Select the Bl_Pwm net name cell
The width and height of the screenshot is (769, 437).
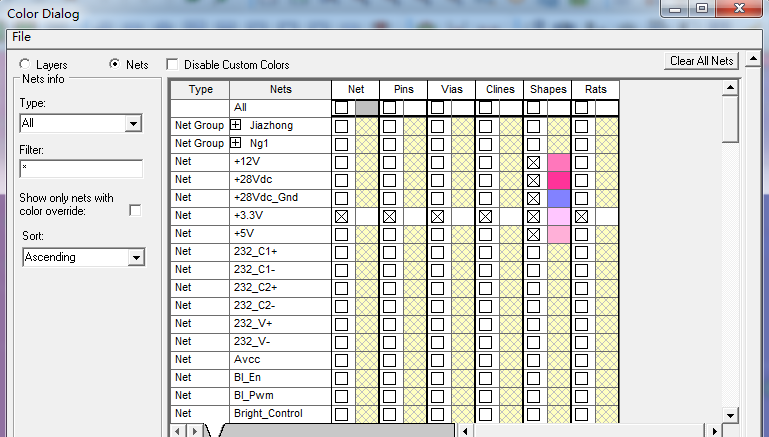tap(281, 395)
